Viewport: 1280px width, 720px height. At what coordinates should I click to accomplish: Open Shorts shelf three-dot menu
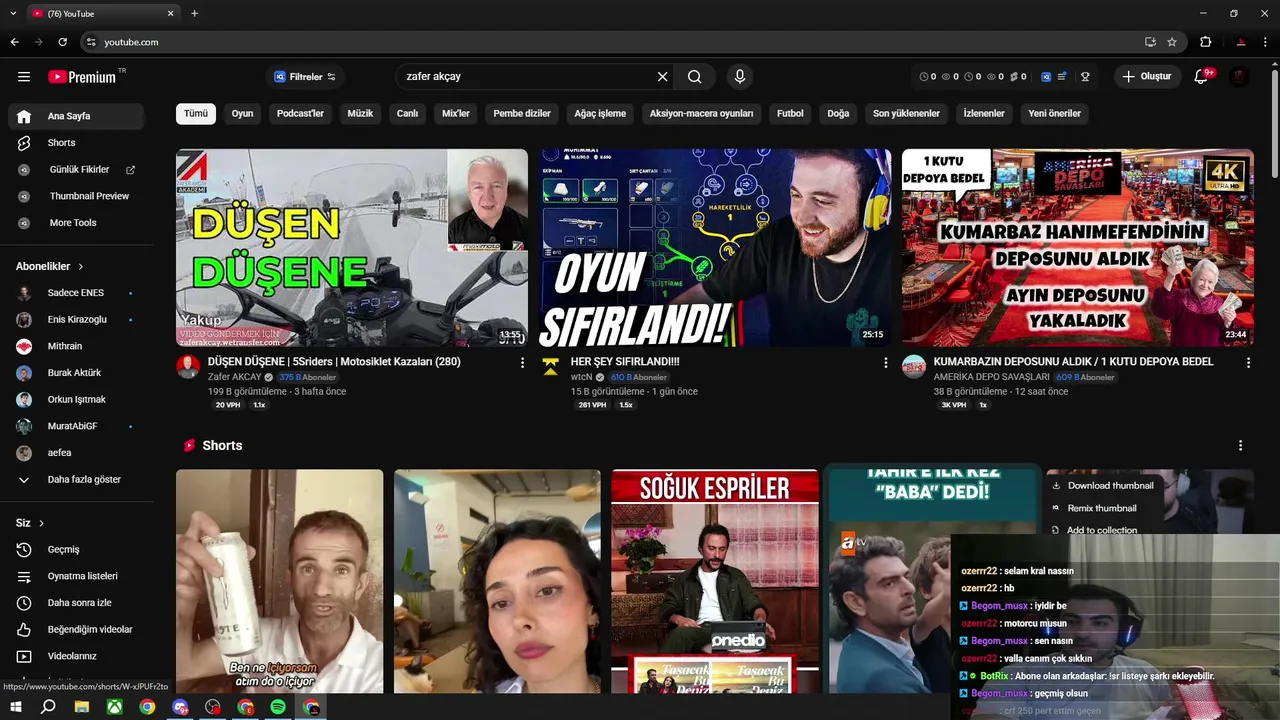1240,446
